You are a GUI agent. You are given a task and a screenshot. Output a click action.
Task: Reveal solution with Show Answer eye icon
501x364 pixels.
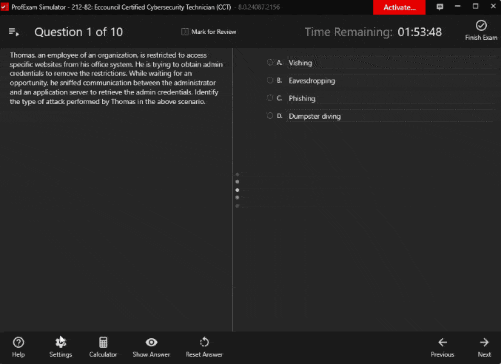pos(151,342)
